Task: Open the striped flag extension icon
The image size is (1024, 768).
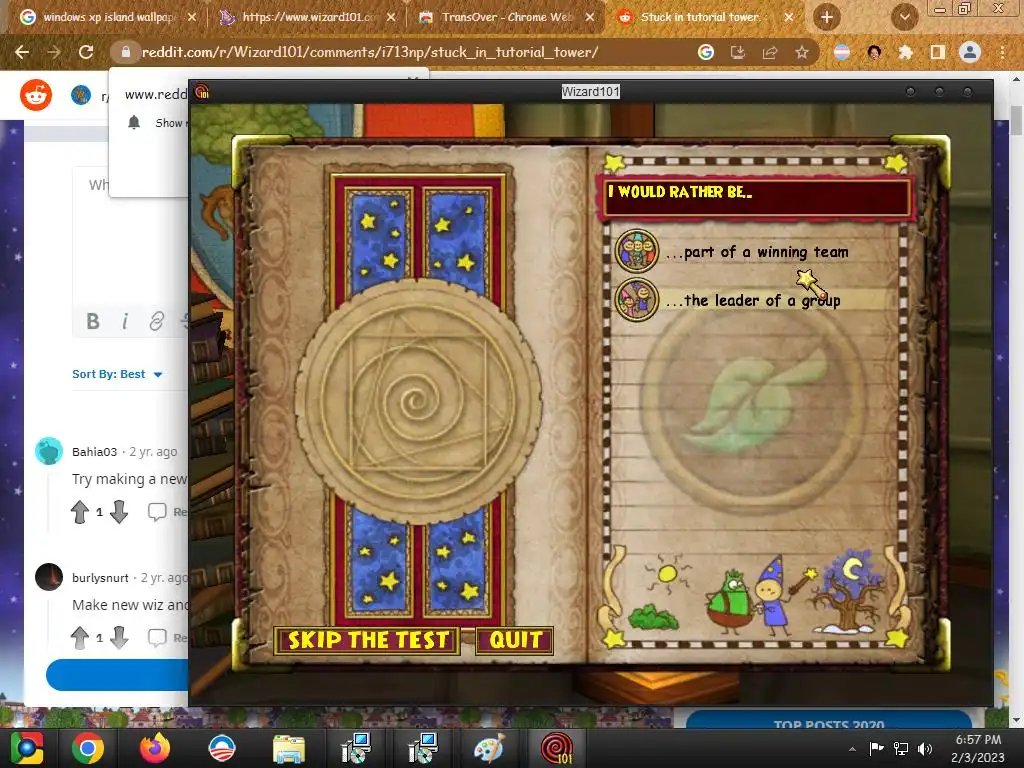Action: [x=842, y=52]
